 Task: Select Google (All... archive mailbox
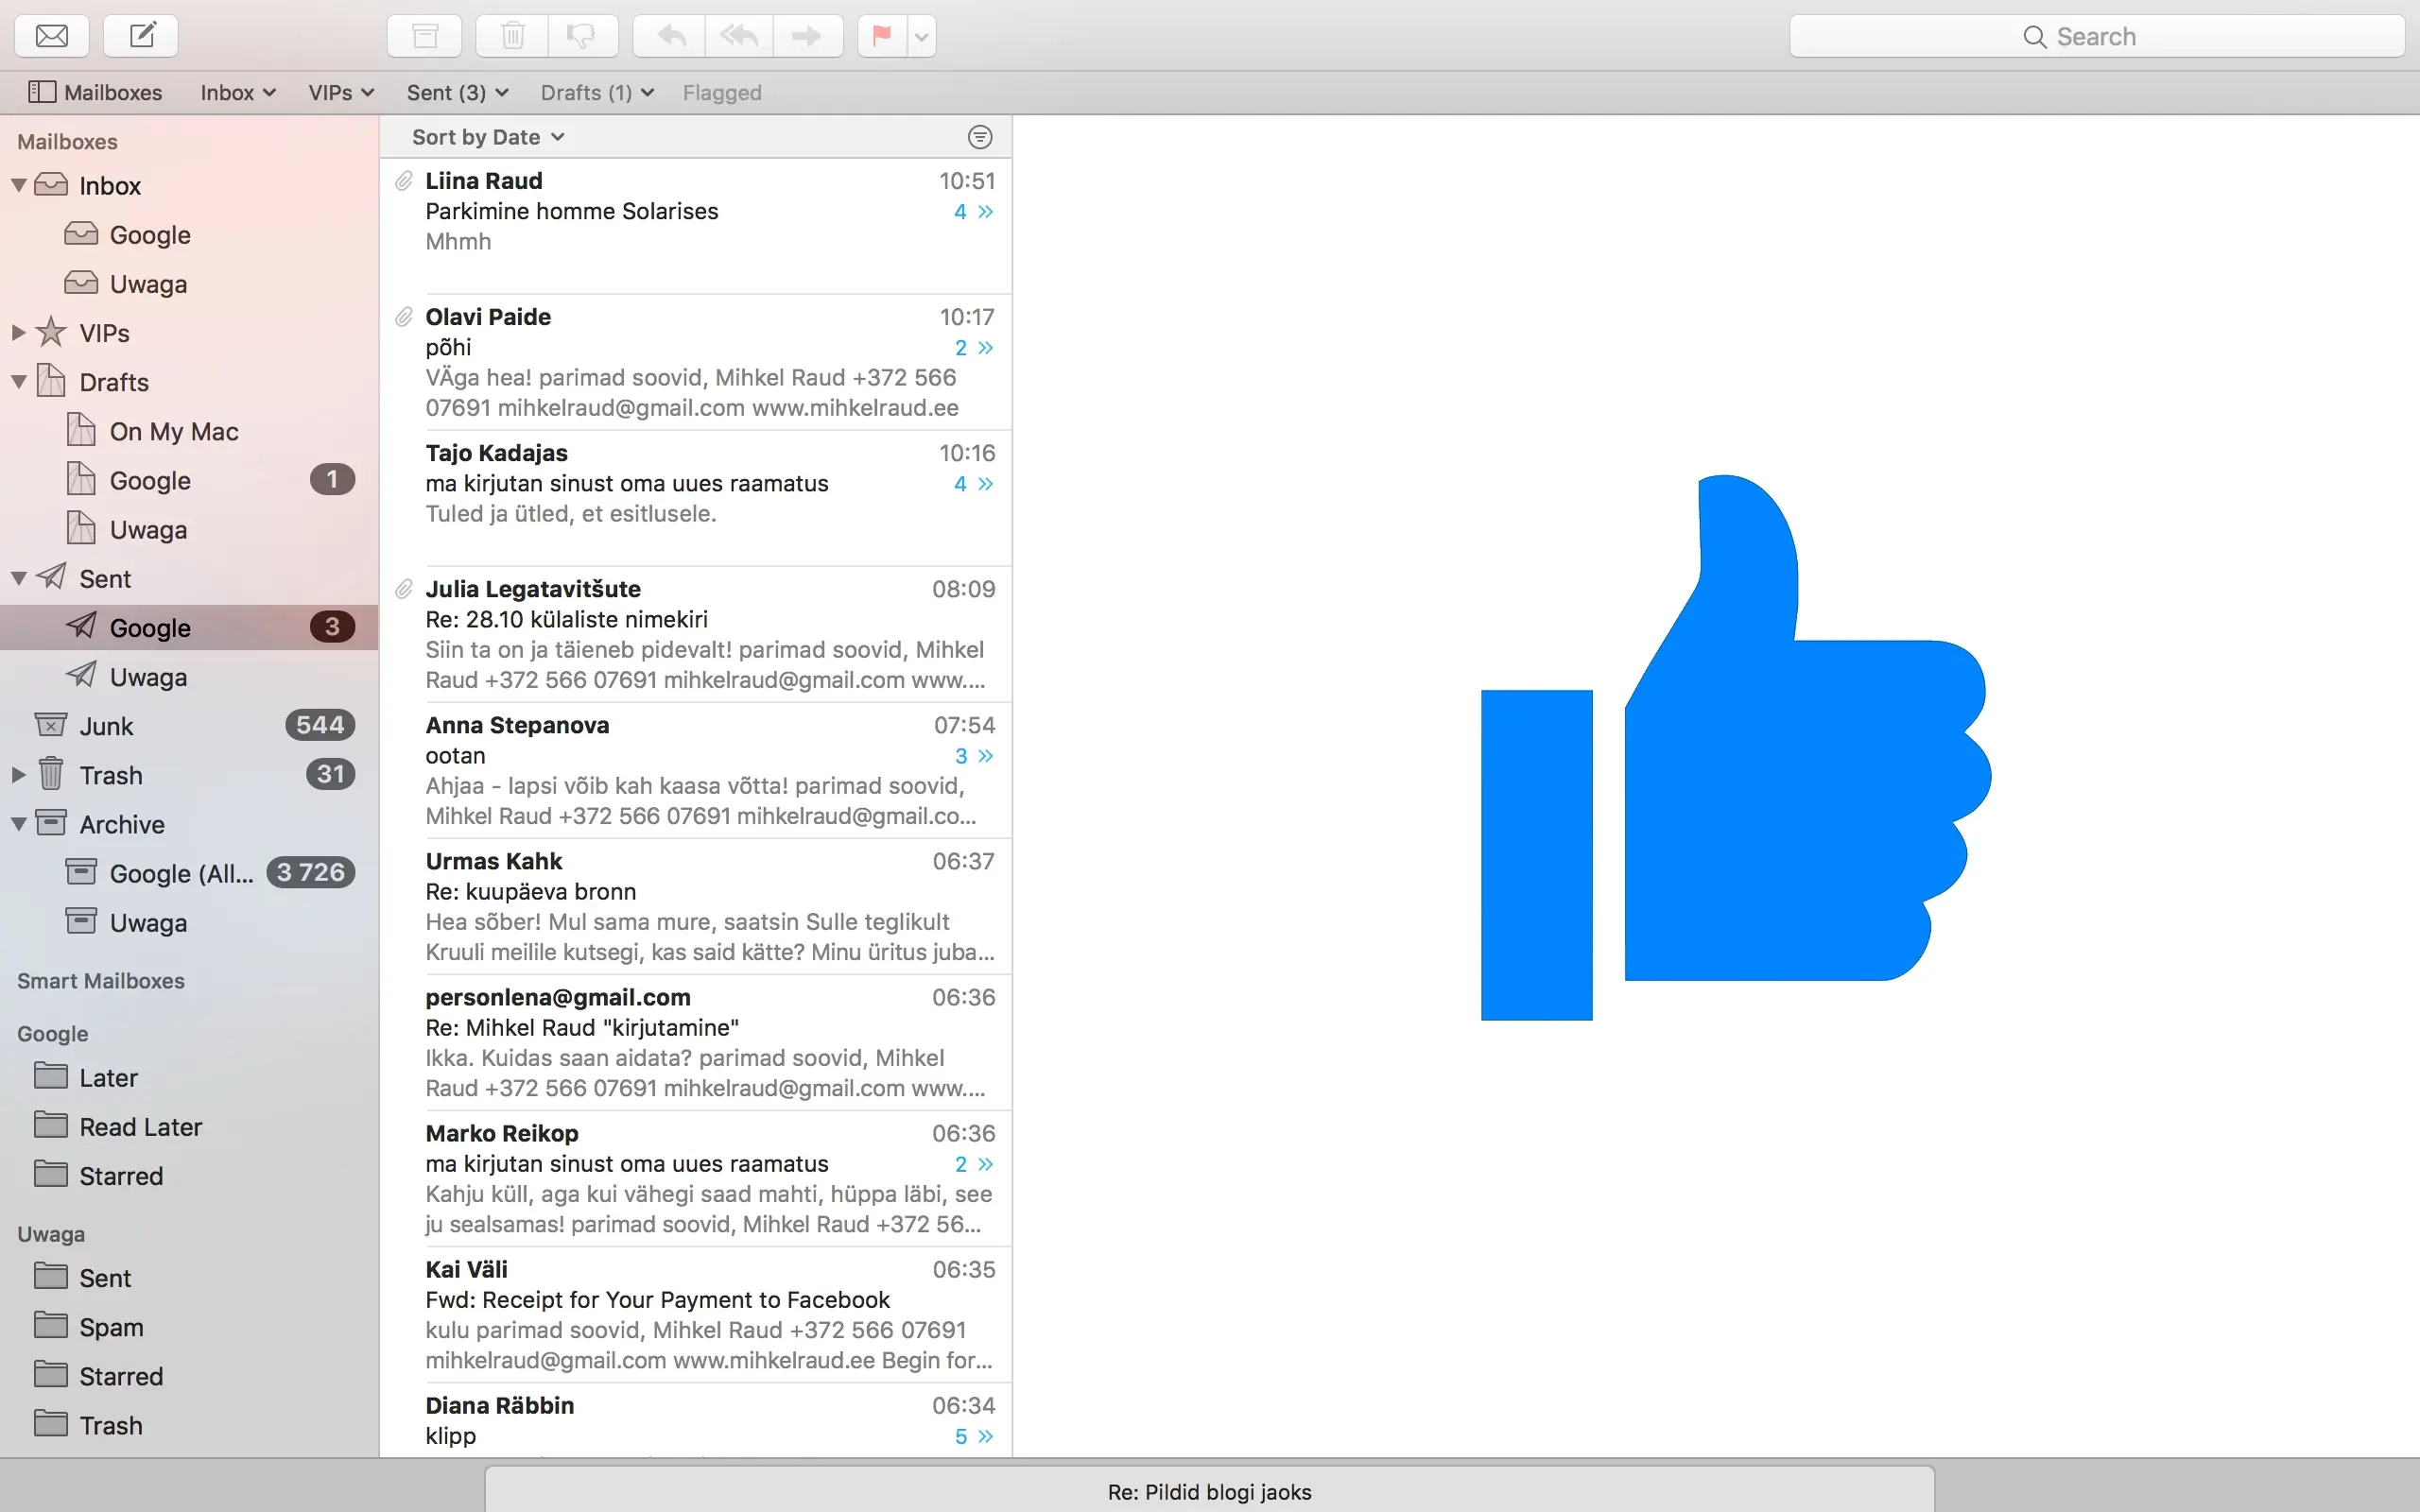[x=189, y=873]
